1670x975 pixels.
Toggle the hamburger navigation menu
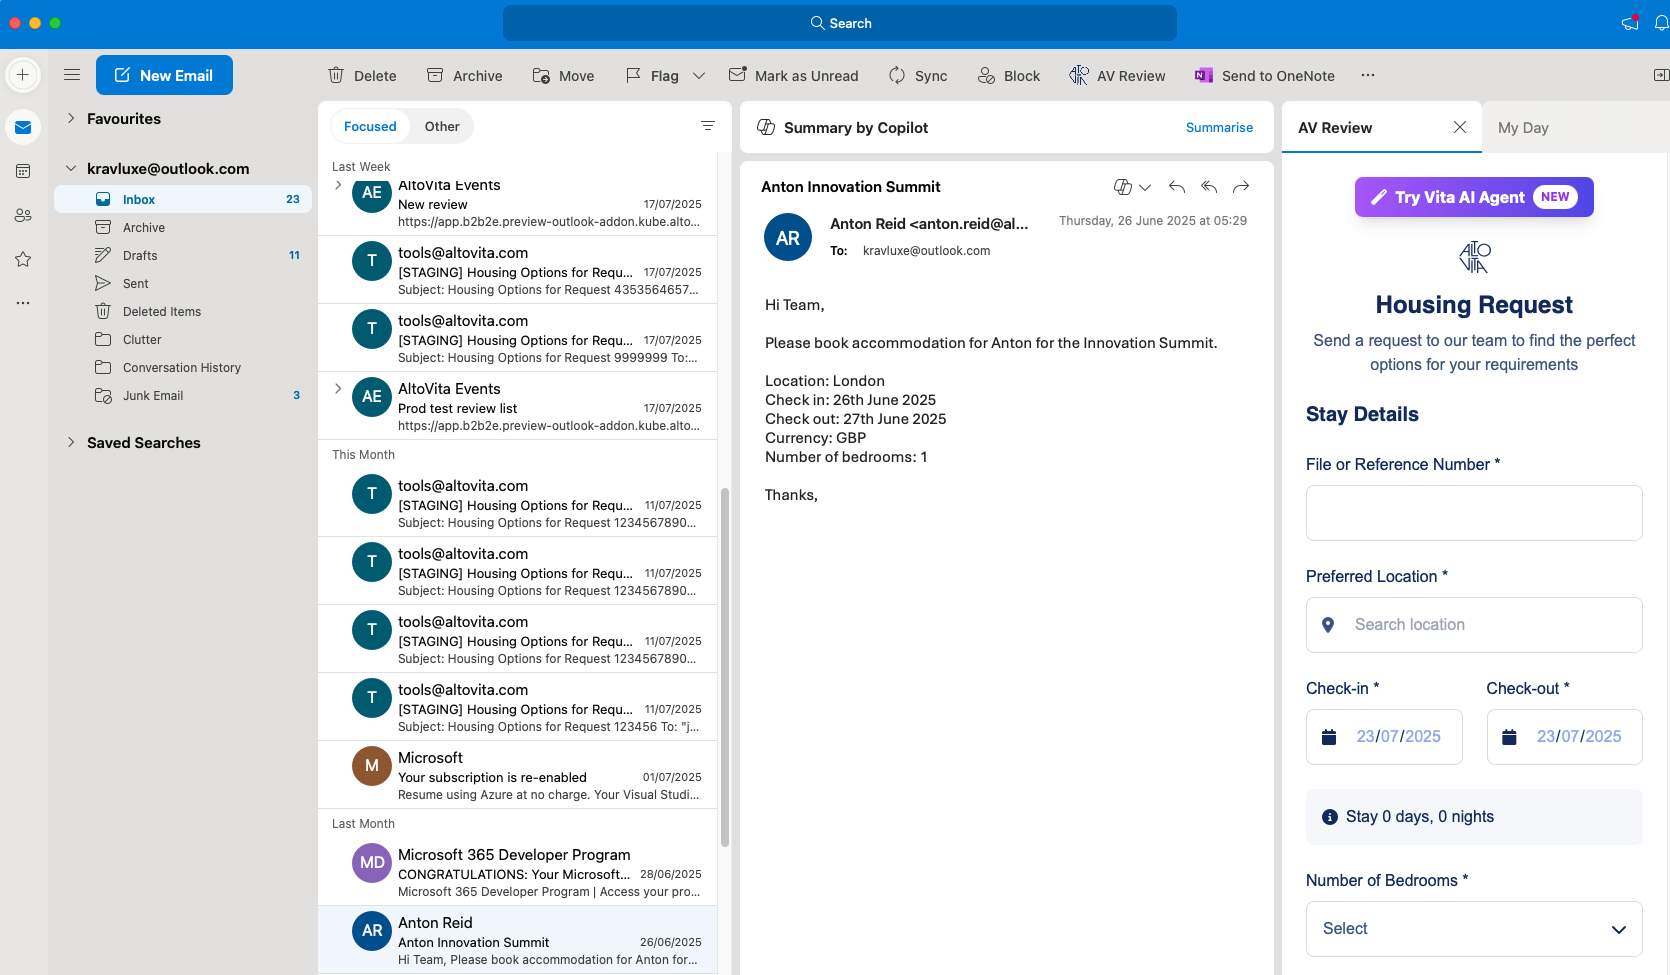tap(72, 75)
